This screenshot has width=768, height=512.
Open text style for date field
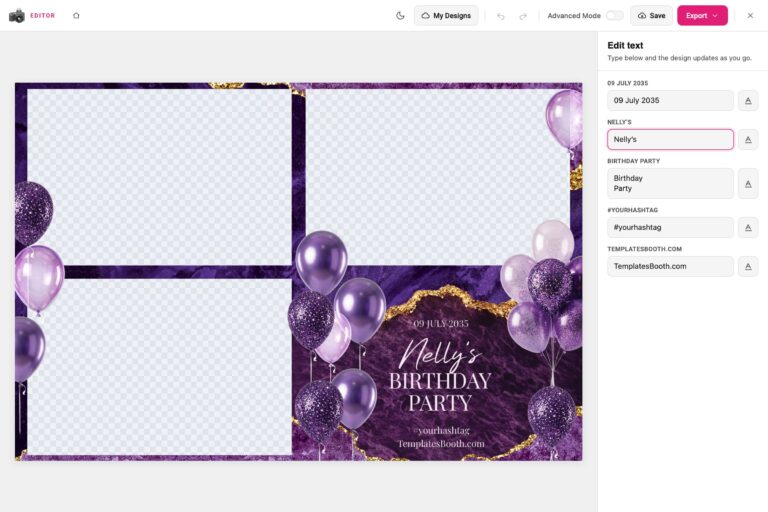coord(748,100)
